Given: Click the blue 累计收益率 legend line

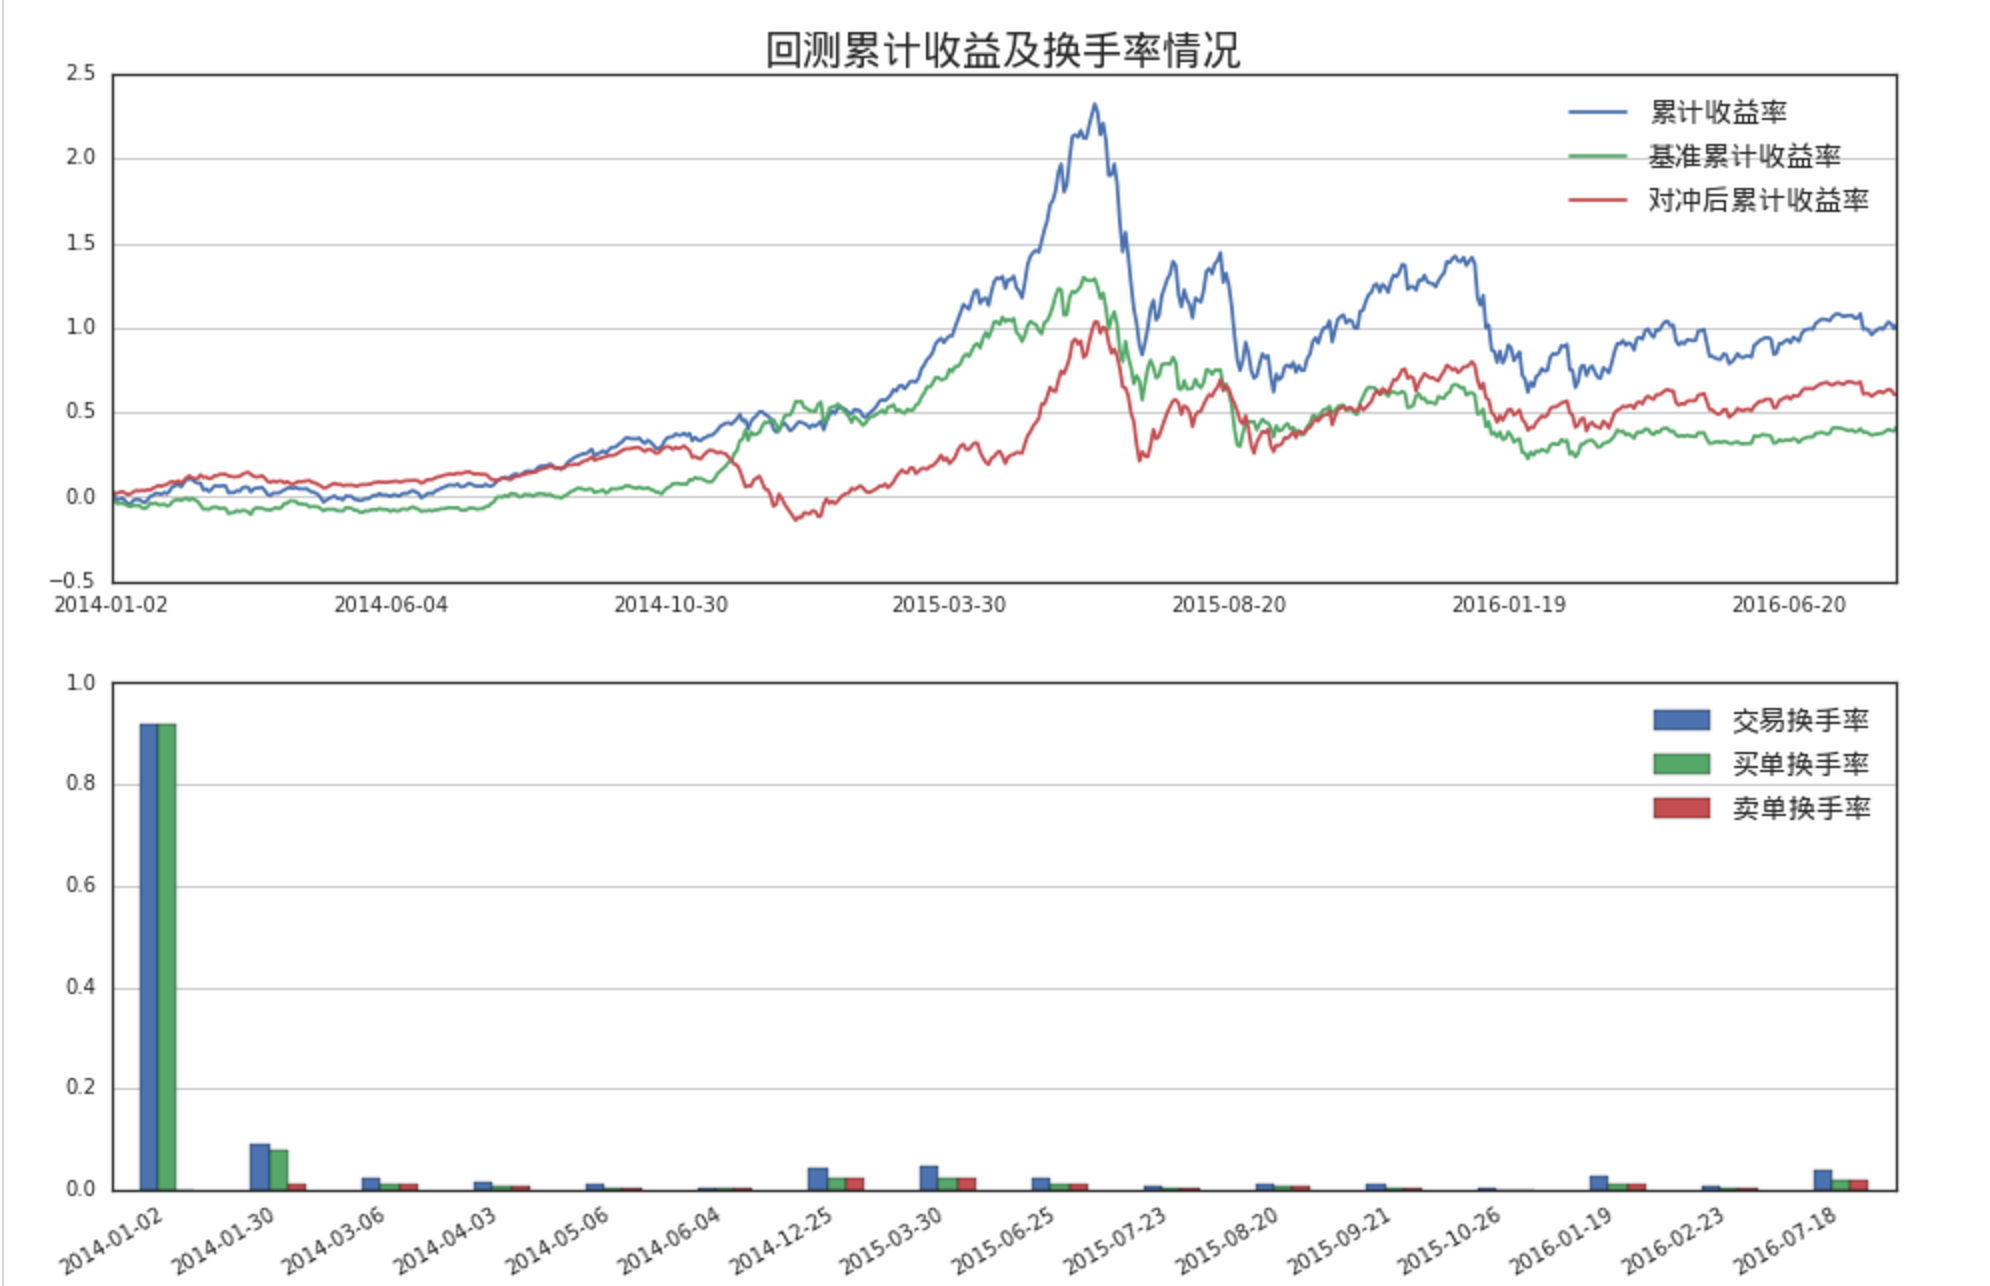Looking at the screenshot, I should coord(1597,113).
